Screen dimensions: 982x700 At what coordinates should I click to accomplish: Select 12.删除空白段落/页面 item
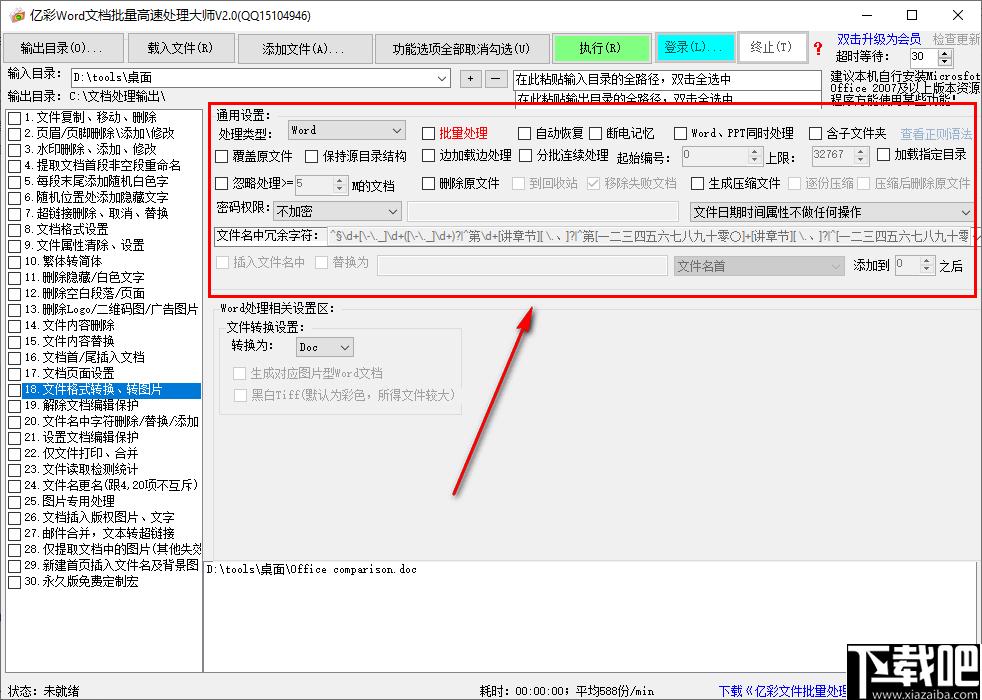click(85, 293)
